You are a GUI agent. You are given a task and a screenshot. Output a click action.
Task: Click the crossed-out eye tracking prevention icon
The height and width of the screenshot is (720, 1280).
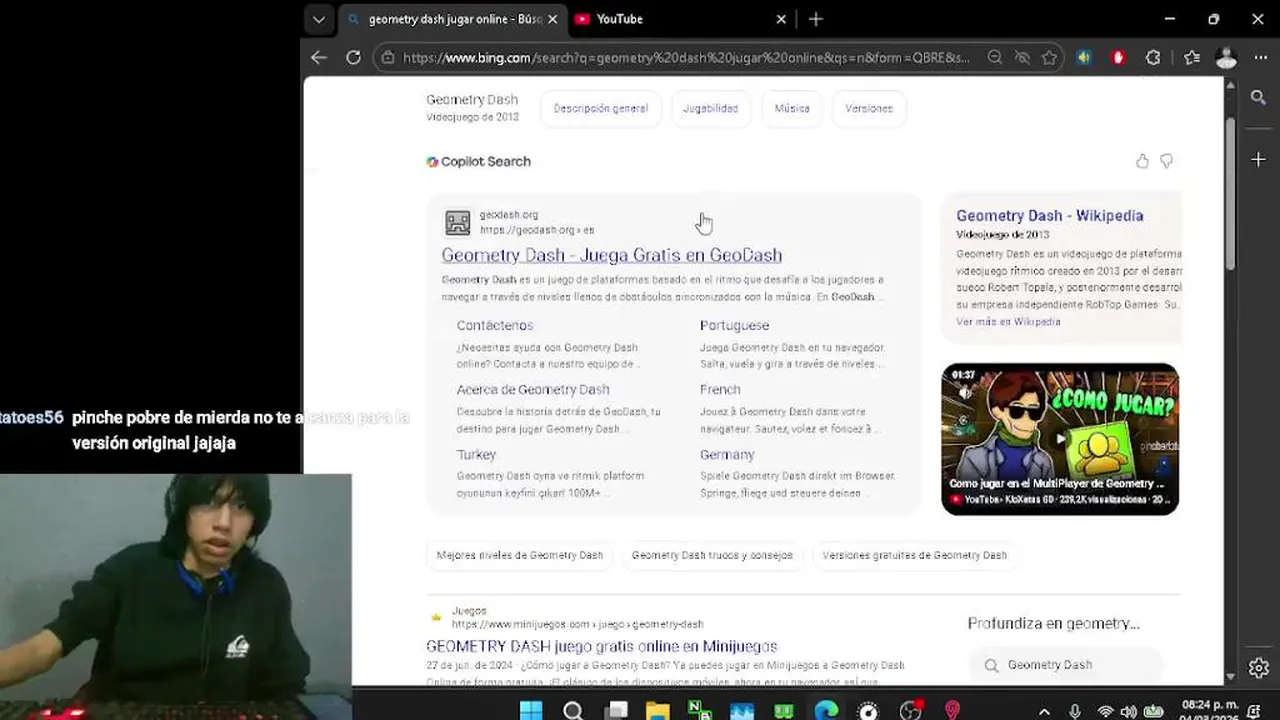coord(1022,58)
